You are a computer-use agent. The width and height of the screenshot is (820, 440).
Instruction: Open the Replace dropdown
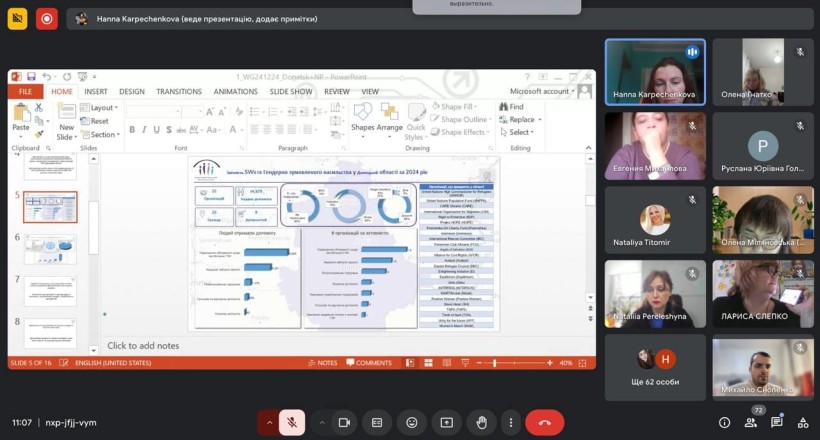tap(520, 119)
